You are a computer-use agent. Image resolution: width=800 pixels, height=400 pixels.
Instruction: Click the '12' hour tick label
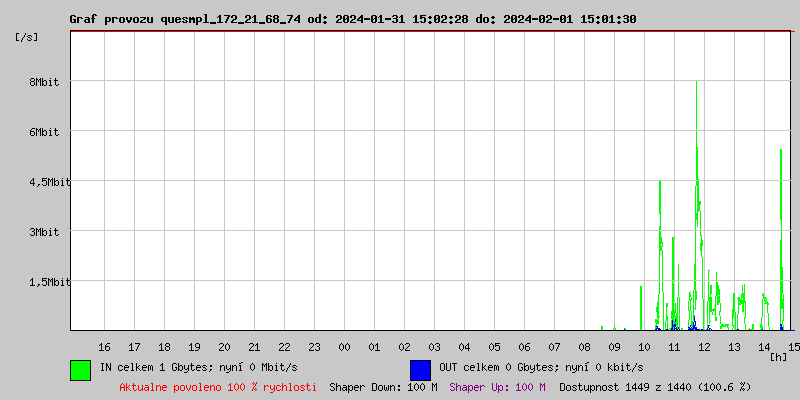tap(705, 347)
